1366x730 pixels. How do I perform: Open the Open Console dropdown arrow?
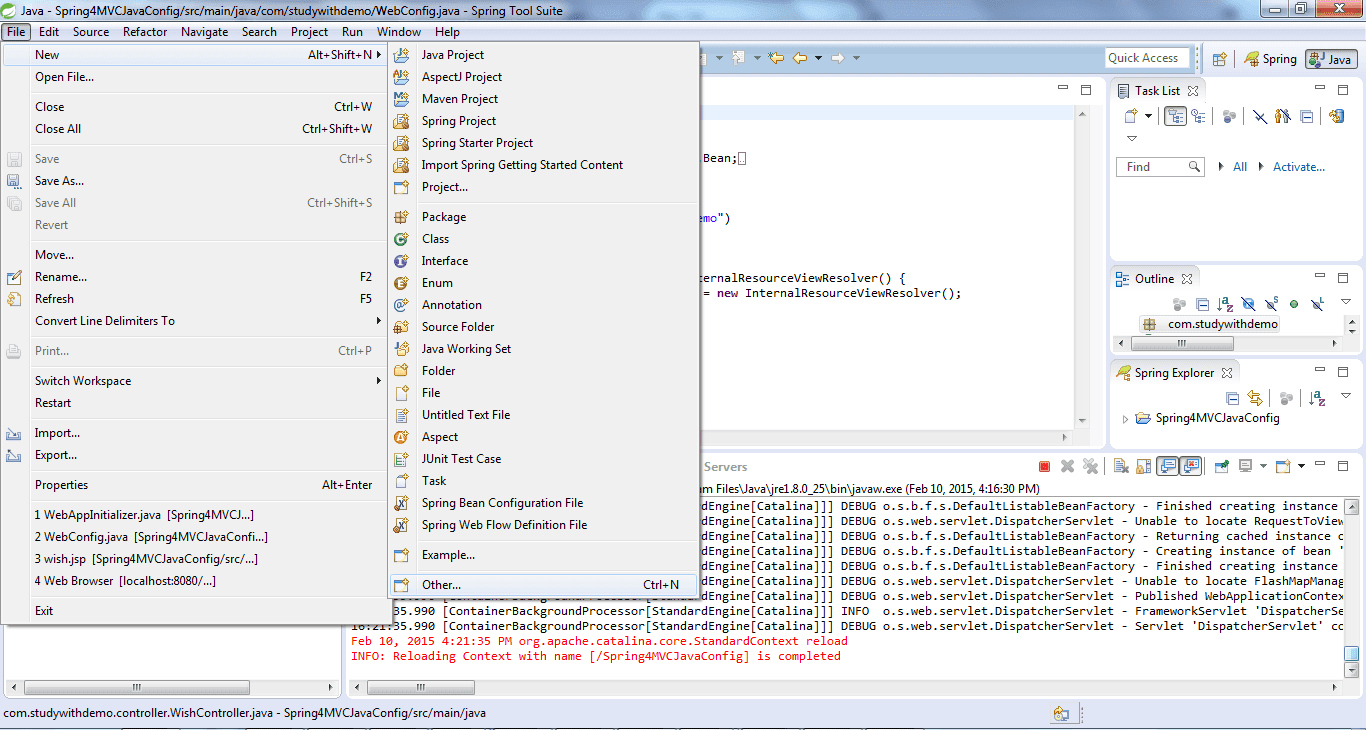coord(1301,466)
